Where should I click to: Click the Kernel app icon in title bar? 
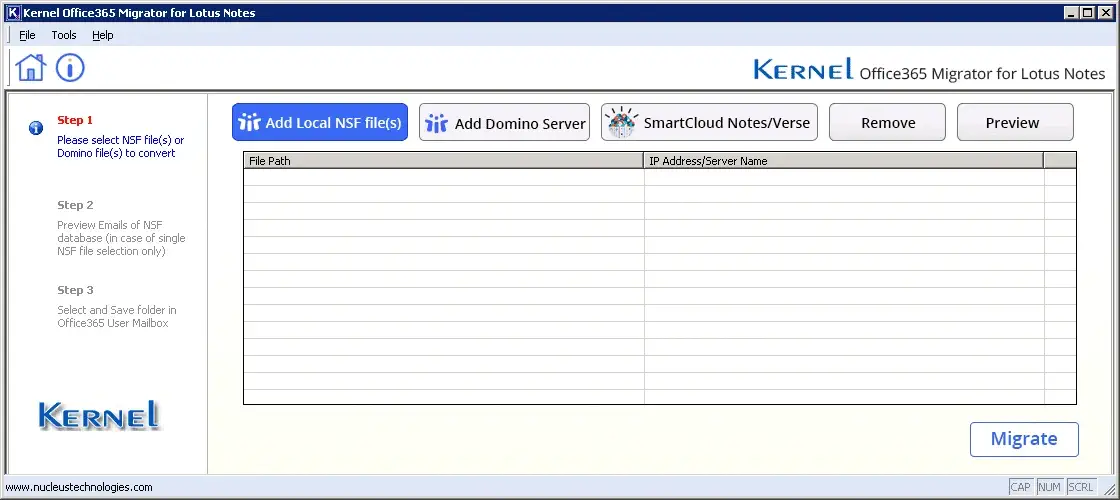click(12, 13)
